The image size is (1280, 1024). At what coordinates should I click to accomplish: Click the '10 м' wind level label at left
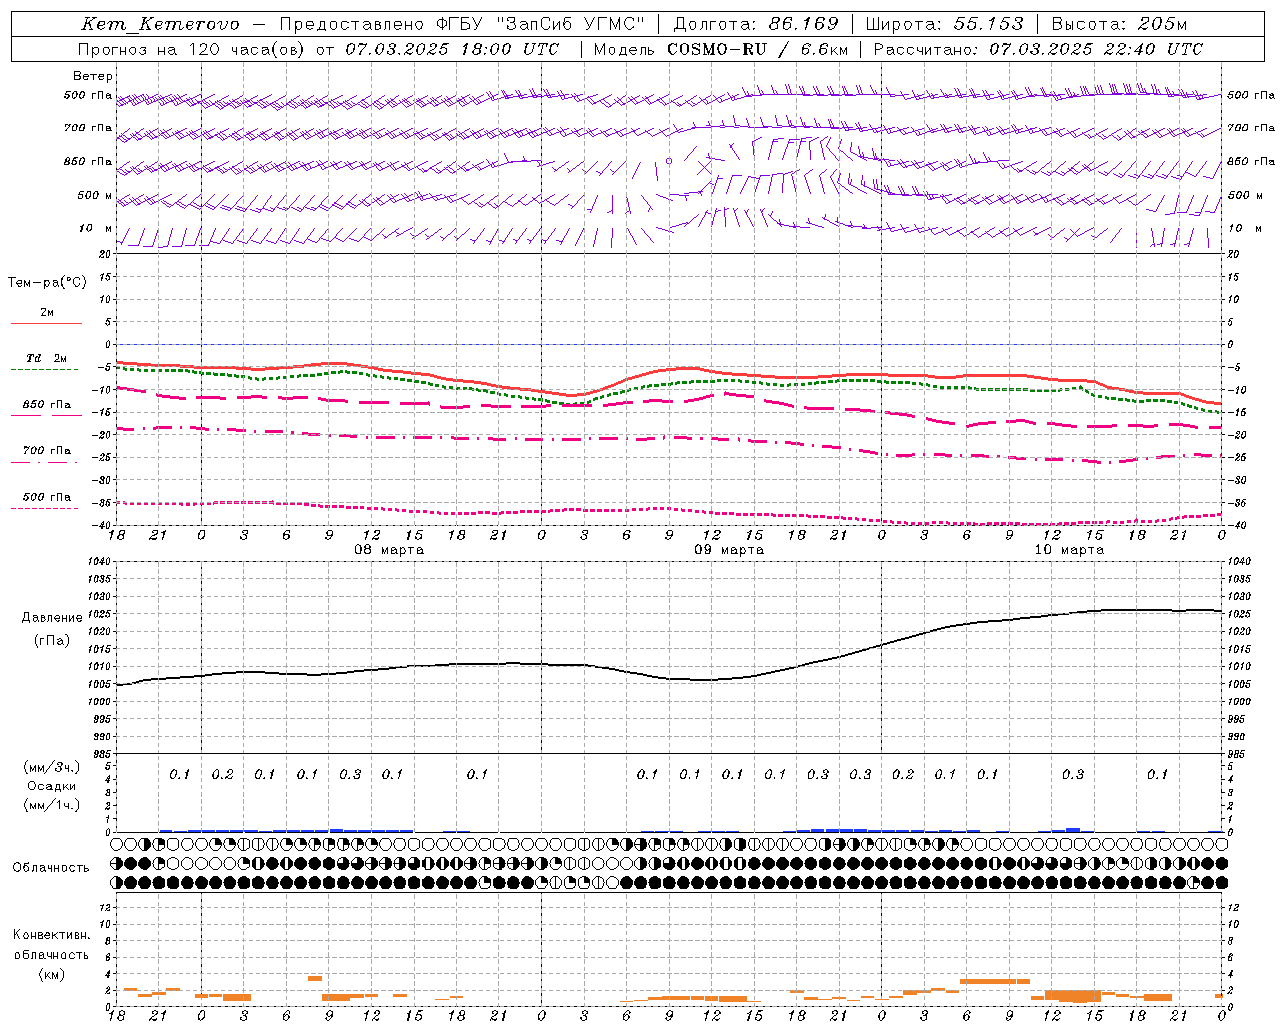(95, 229)
